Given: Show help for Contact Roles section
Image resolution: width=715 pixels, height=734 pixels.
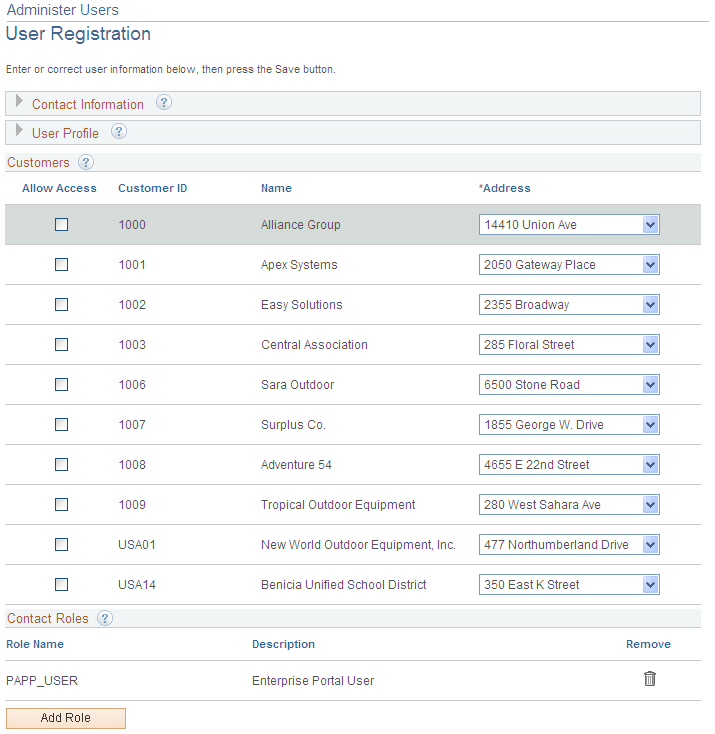Looking at the screenshot, I should pos(105,618).
